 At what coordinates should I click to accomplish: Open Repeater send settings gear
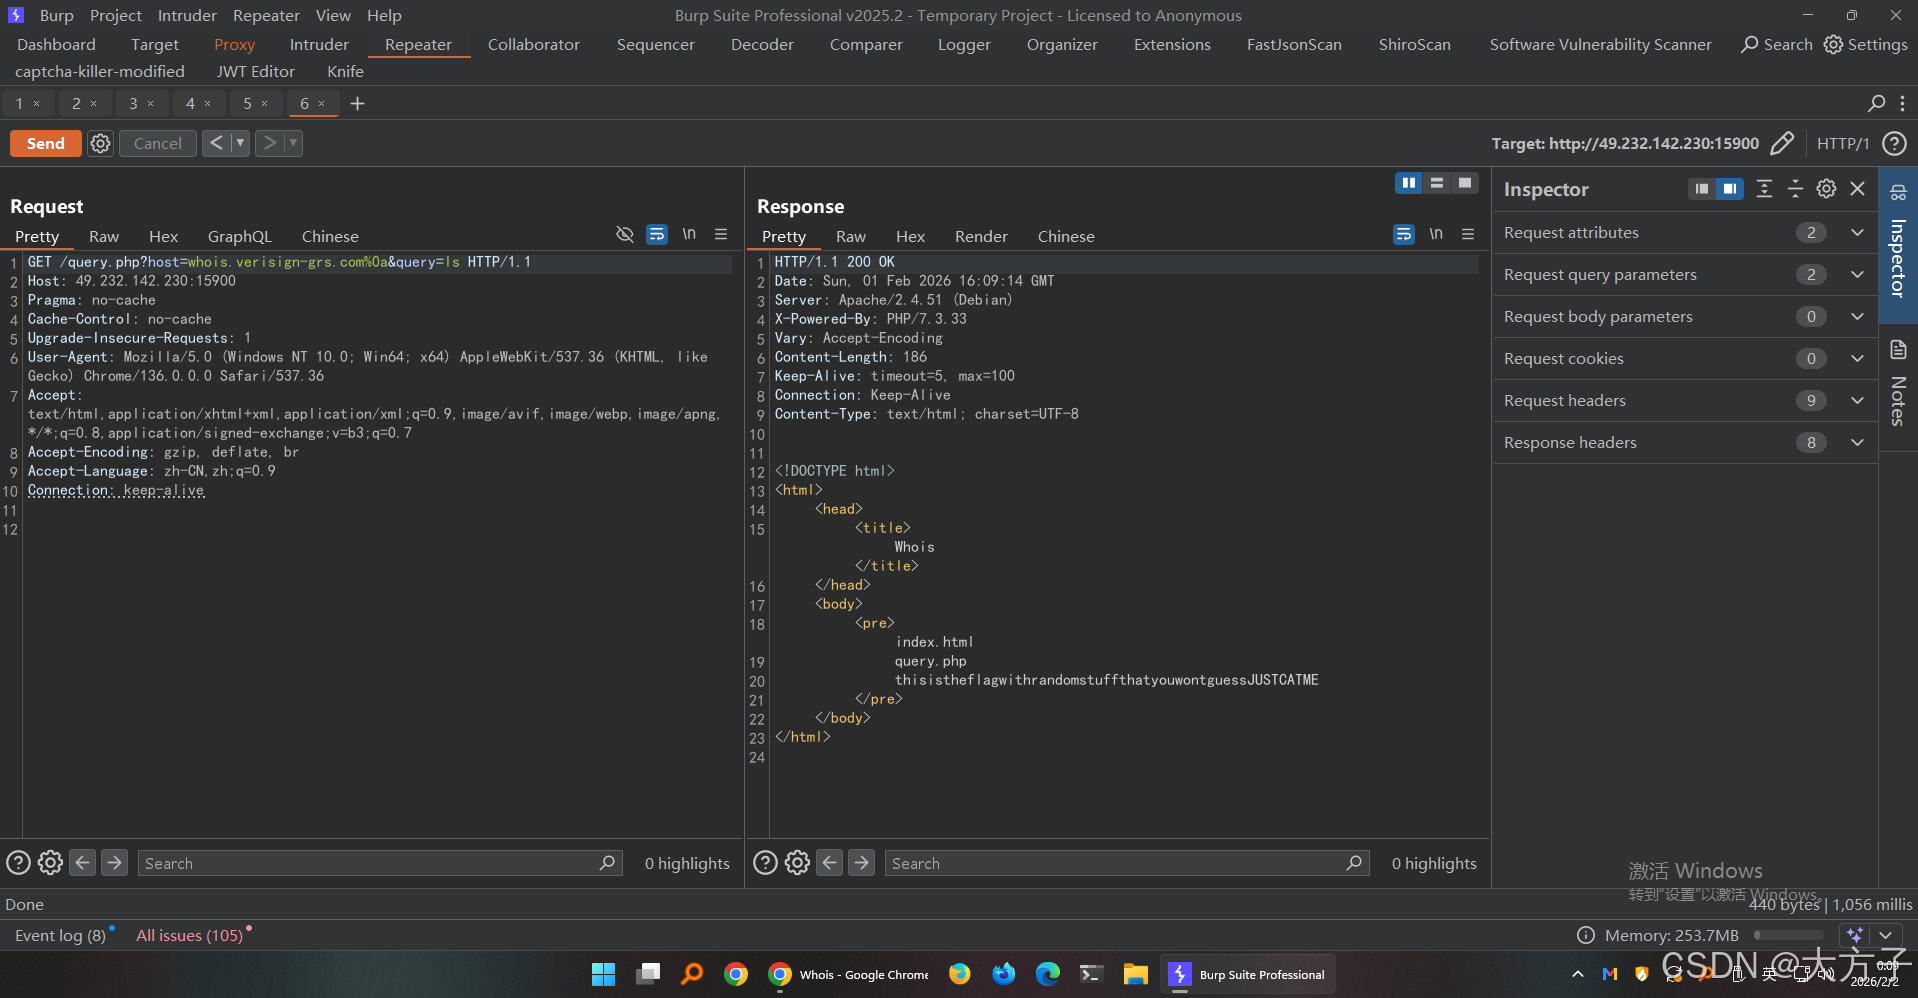pos(100,144)
